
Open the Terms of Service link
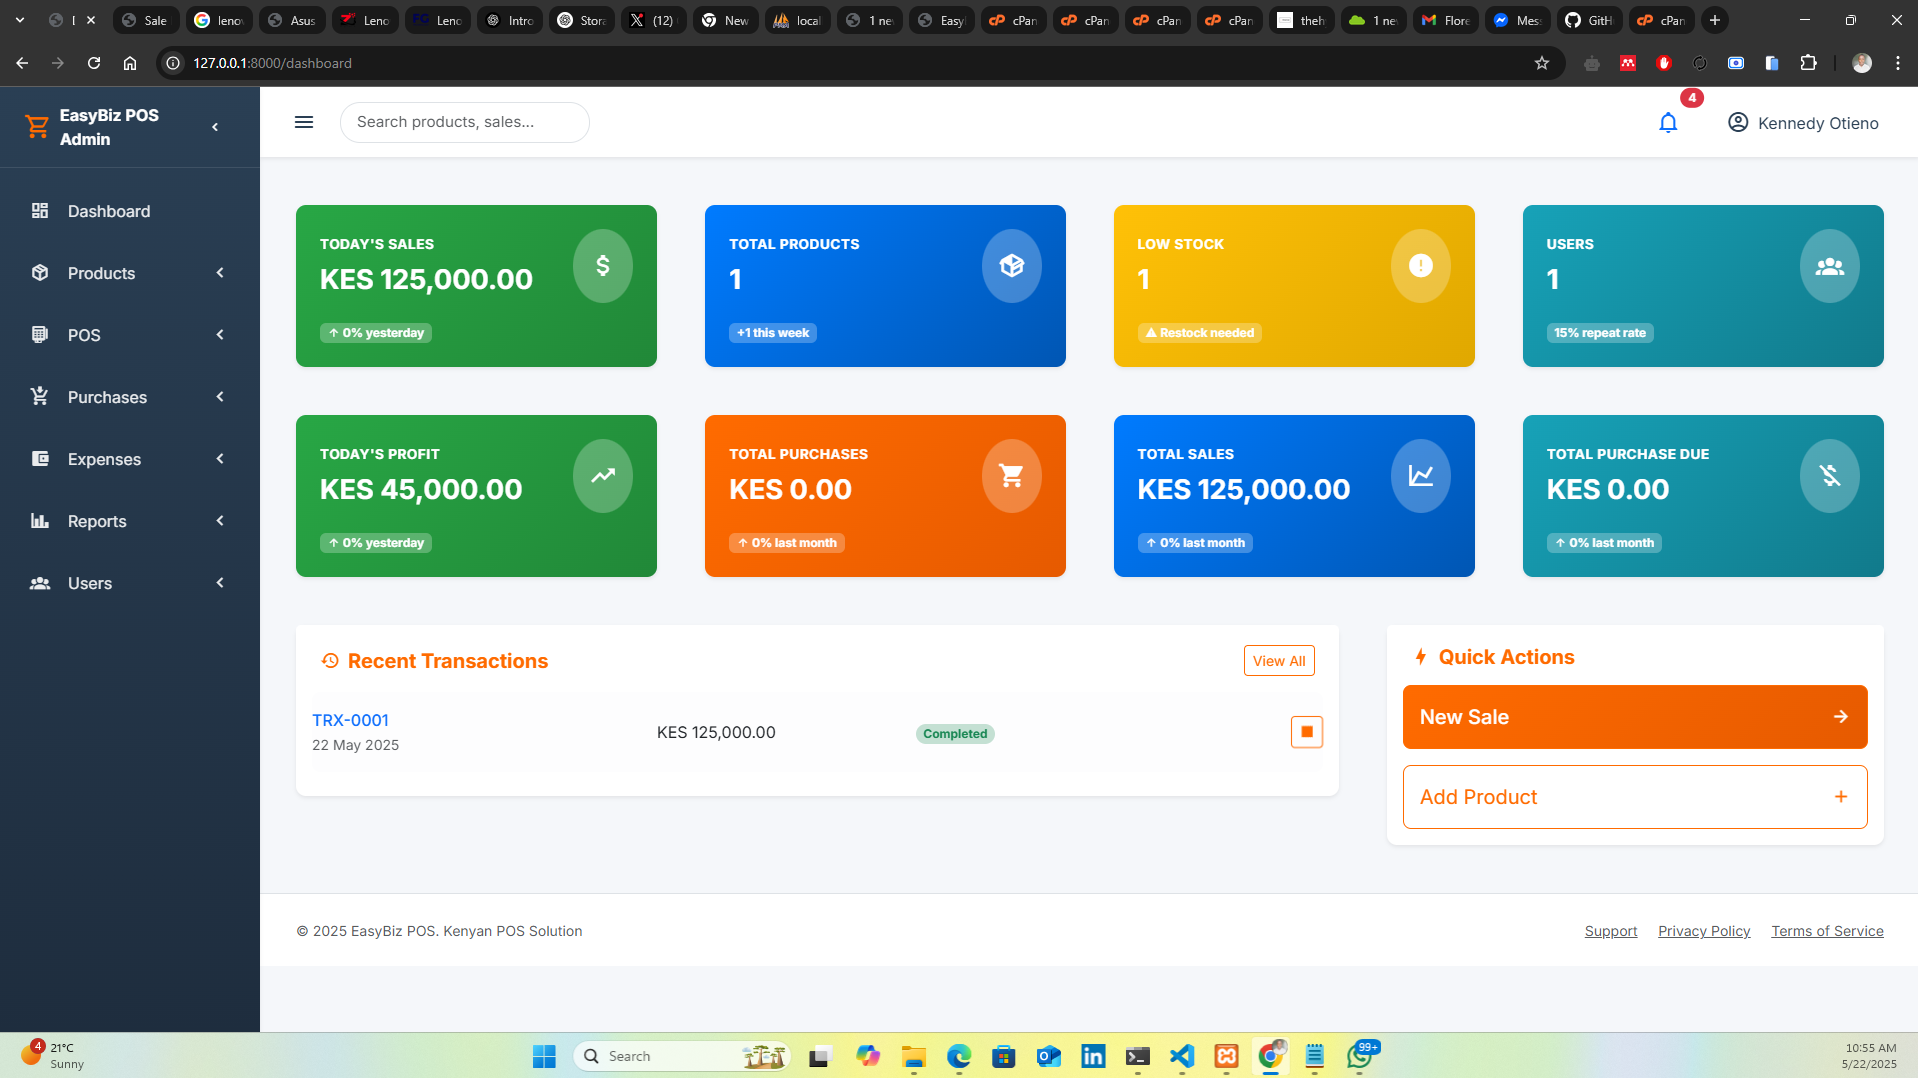tap(1827, 931)
